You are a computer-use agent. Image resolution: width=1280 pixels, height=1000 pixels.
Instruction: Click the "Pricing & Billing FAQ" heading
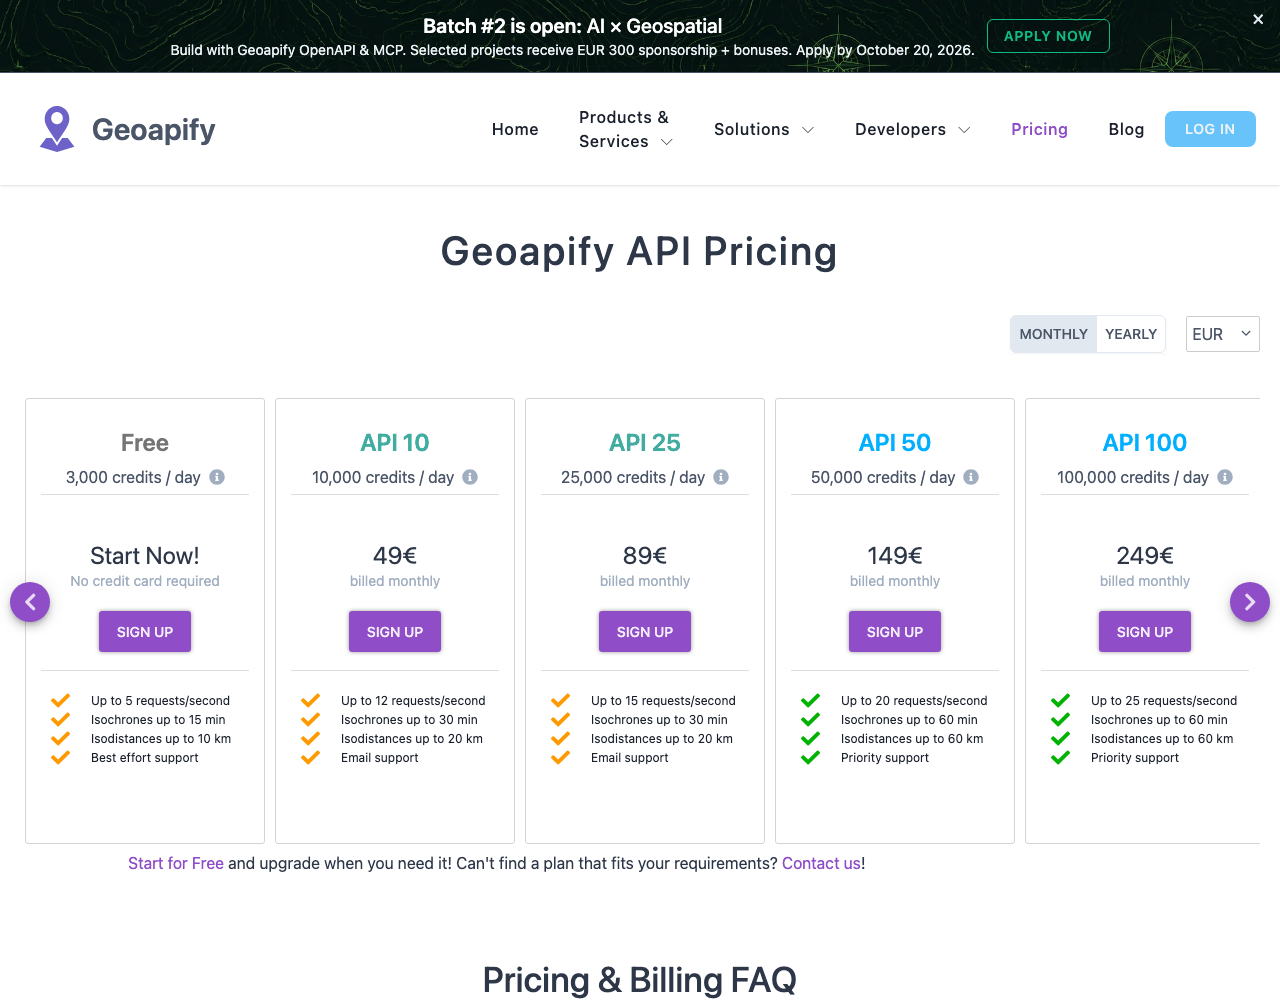coord(640,980)
